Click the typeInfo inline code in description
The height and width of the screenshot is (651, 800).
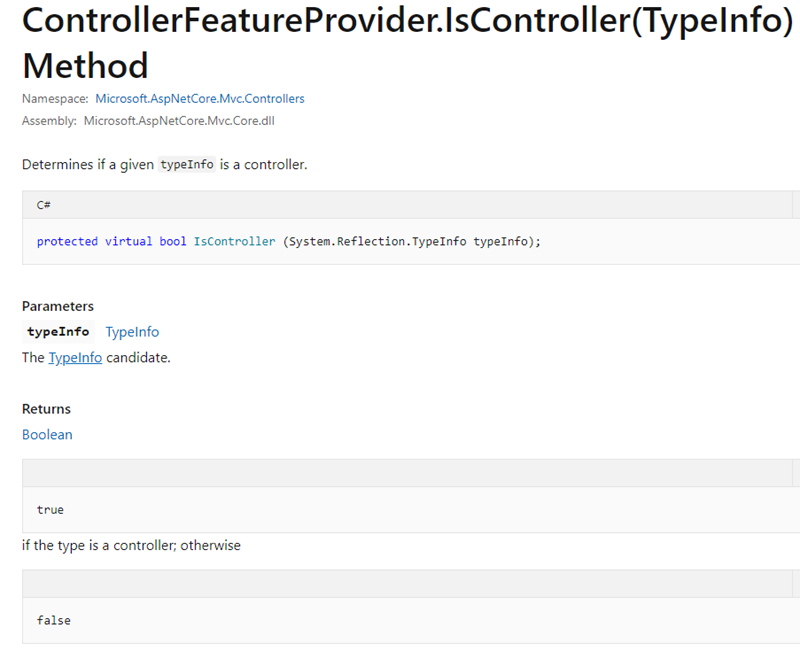tap(186, 164)
